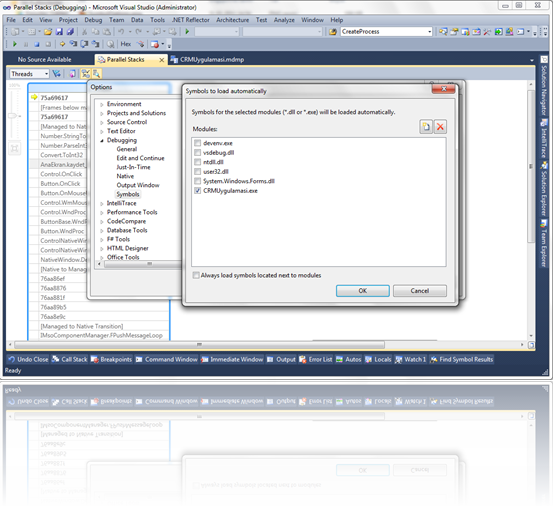Open the Tools menu
Screen dimensions: 553x506
pyautogui.click(x=157, y=20)
